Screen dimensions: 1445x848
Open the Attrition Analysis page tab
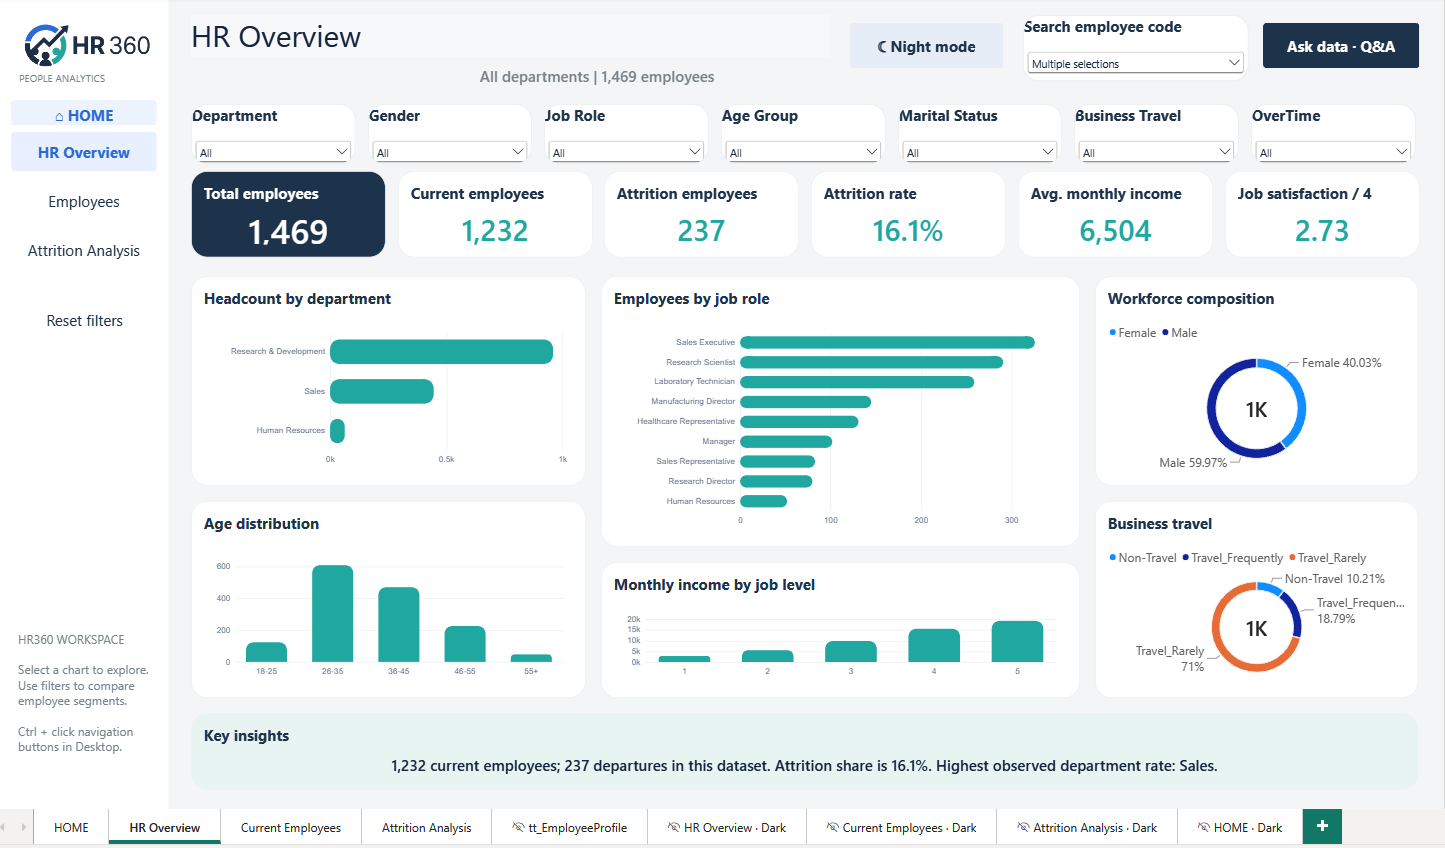coord(426,827)
